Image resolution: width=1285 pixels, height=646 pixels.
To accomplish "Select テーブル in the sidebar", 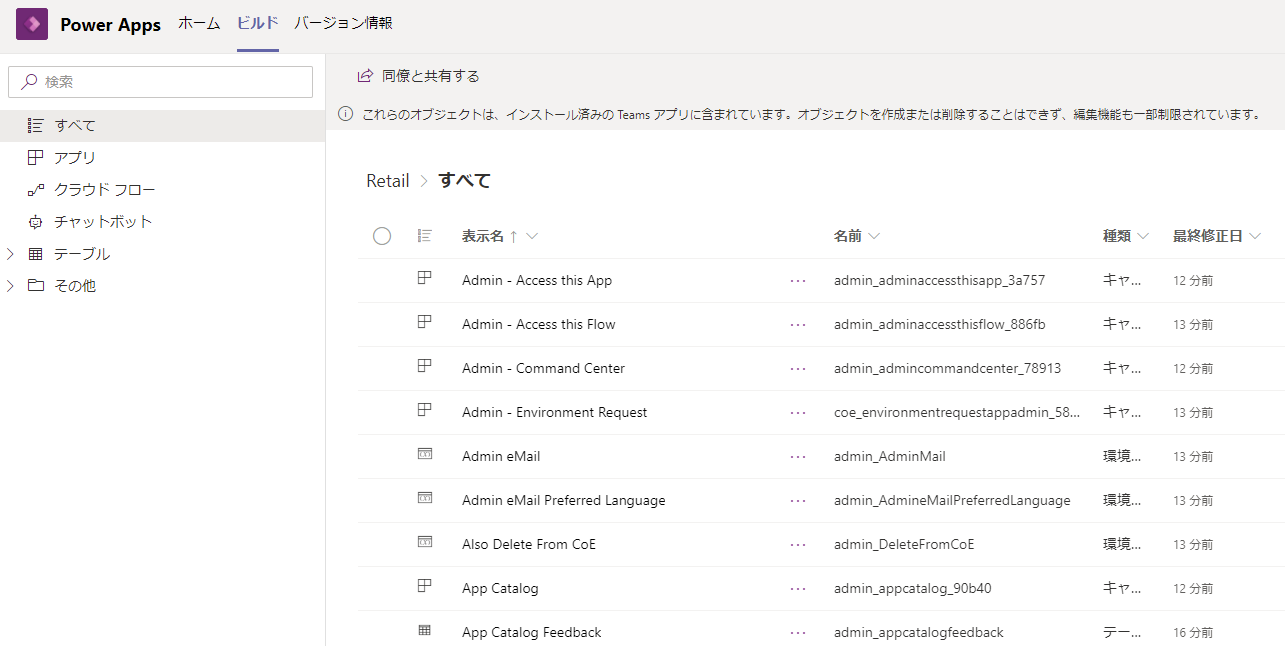I will 162,254.
